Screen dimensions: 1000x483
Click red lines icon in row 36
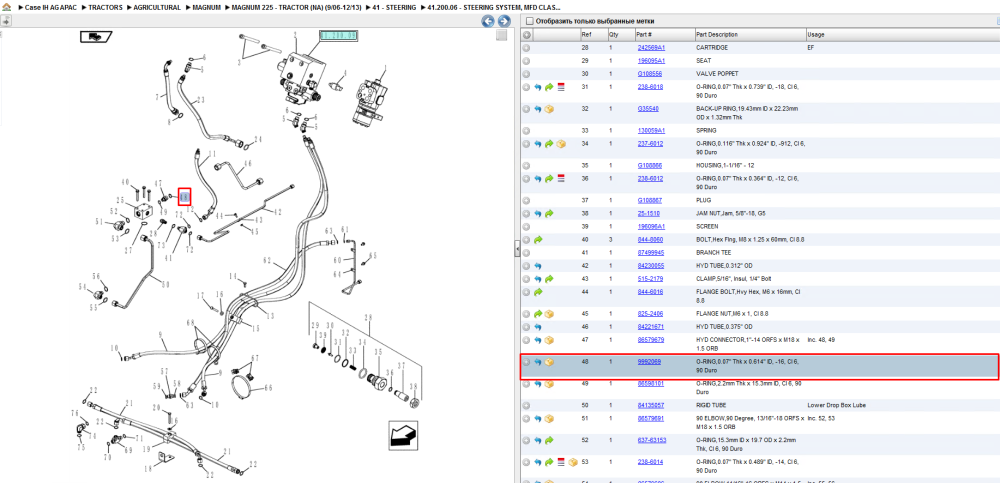click(561, 179)
